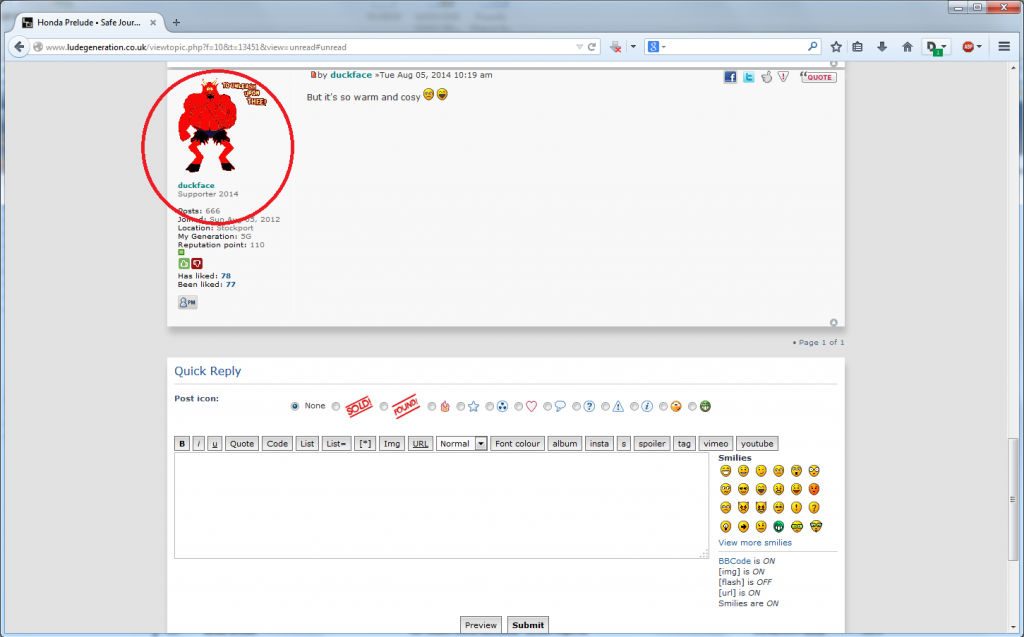Close the Honda Prelude tab
This screenshot has width=1024, height=637.
coord(153,22)
